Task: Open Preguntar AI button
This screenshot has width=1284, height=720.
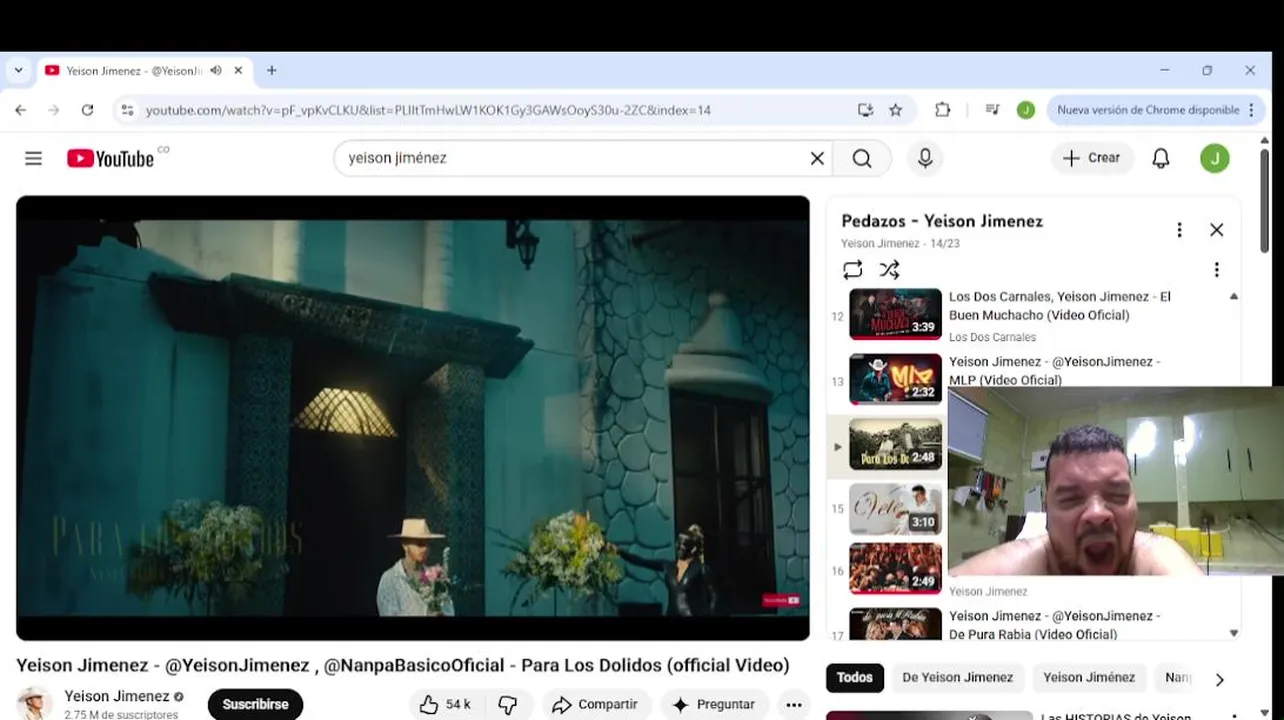Action: [714, 704]
